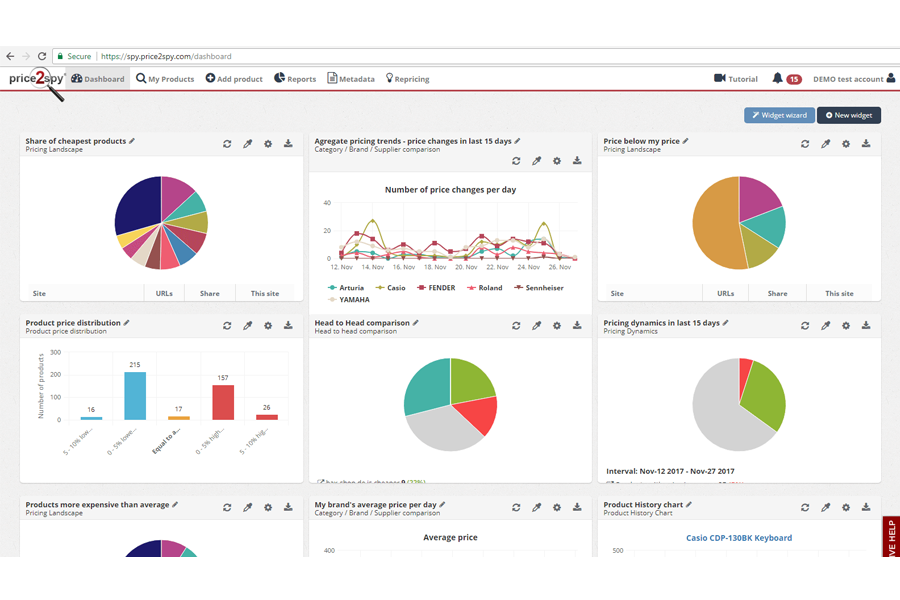Open the notifications bell icon
This screenshot has height=600, width=900.
click(778, 79)
